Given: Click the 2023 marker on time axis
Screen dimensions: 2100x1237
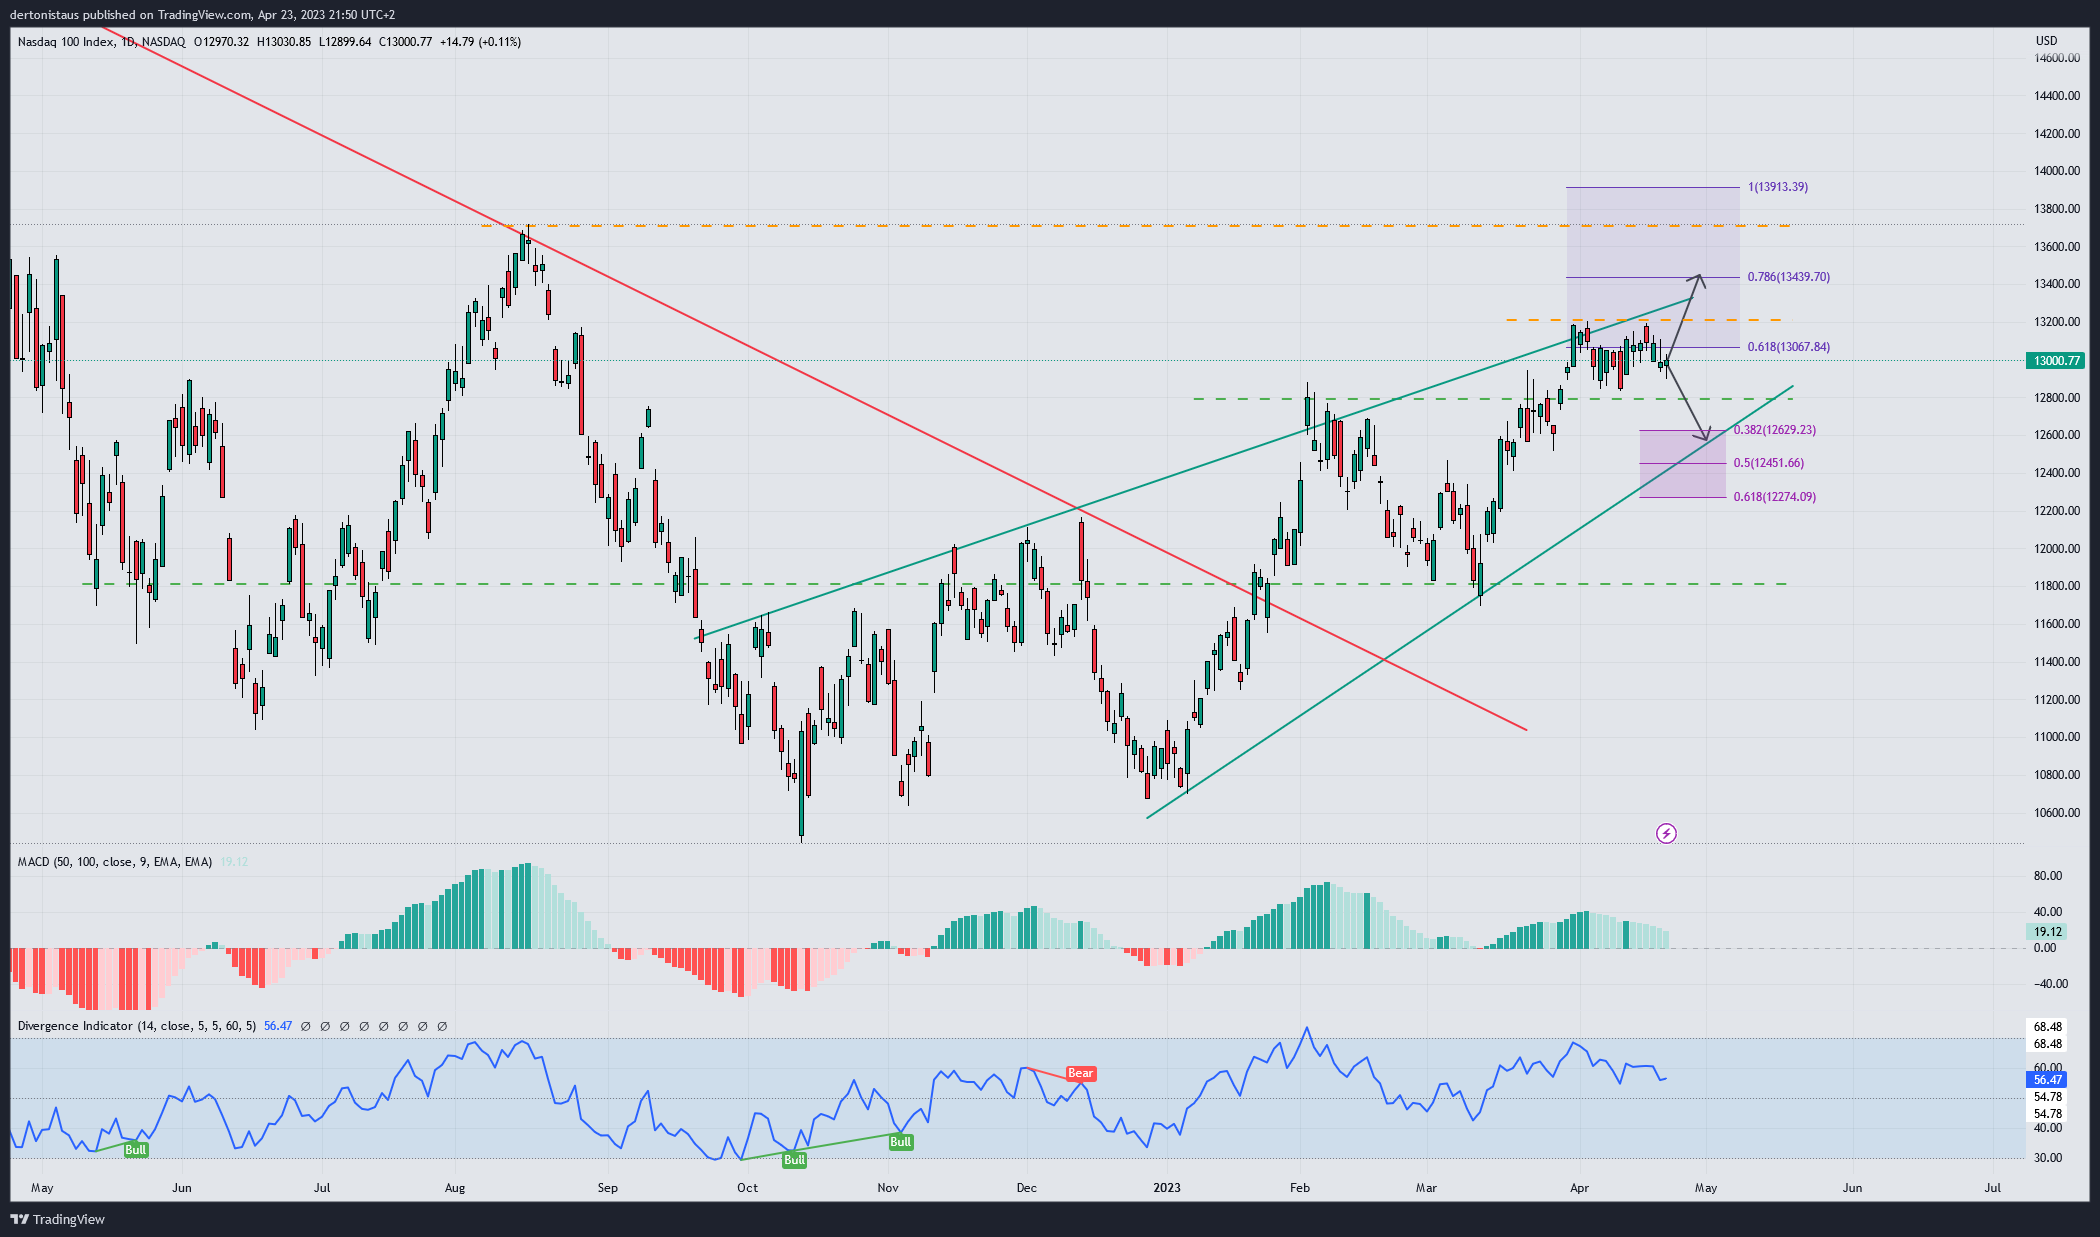Looking at the screenshot, I should click(x=1166, y=1188).
